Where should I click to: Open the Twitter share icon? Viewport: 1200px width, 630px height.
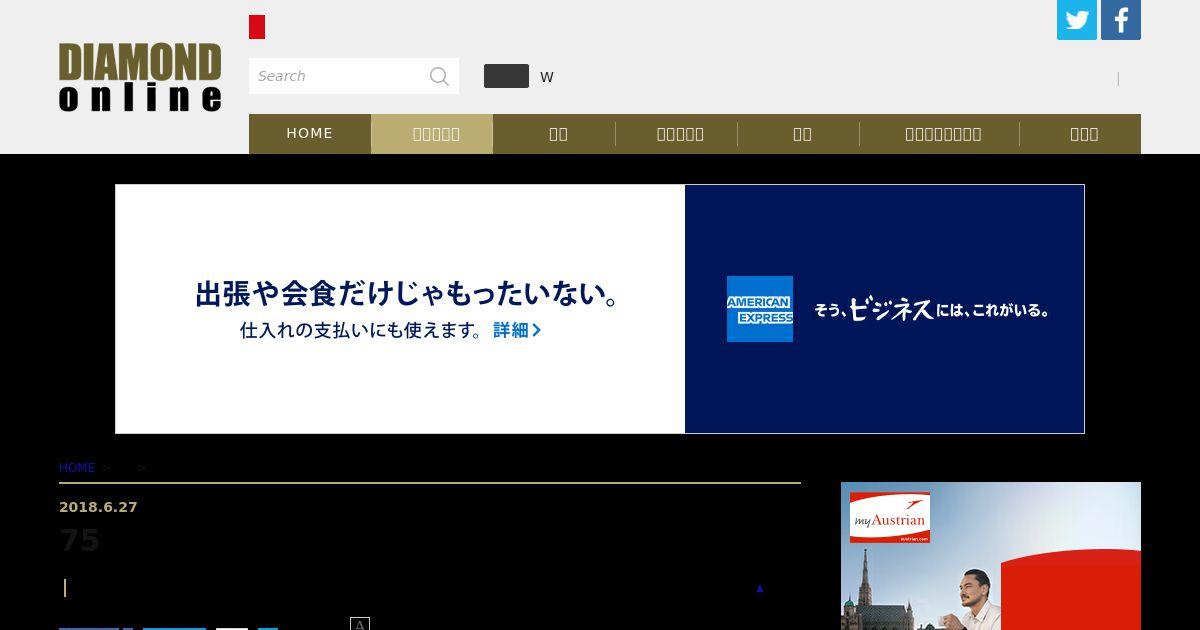pyautogui.click(x=1077, y=20)
